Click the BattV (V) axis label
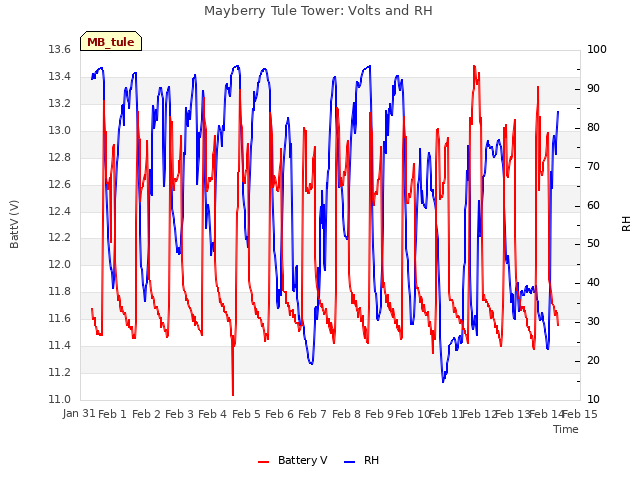The image size is (640, 480). (x=14, y=224)
